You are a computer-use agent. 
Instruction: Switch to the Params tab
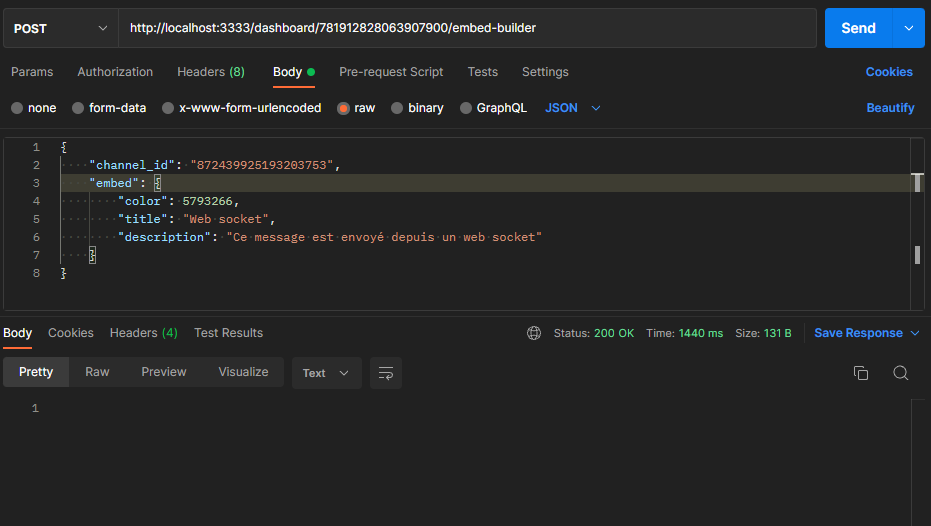click(32, 72)
